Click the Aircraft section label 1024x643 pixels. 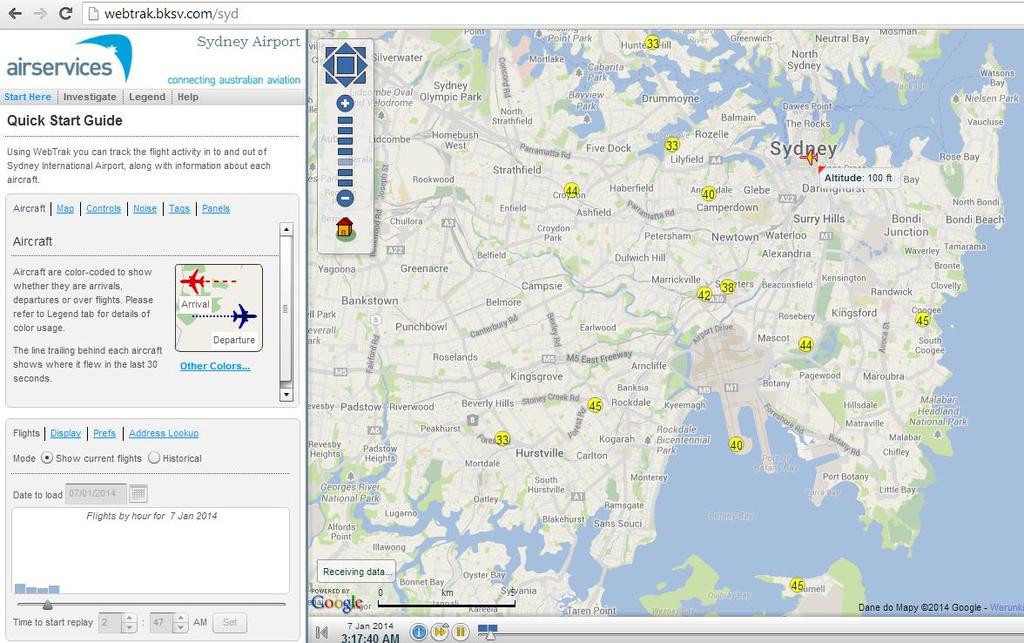tap(29, 209)
